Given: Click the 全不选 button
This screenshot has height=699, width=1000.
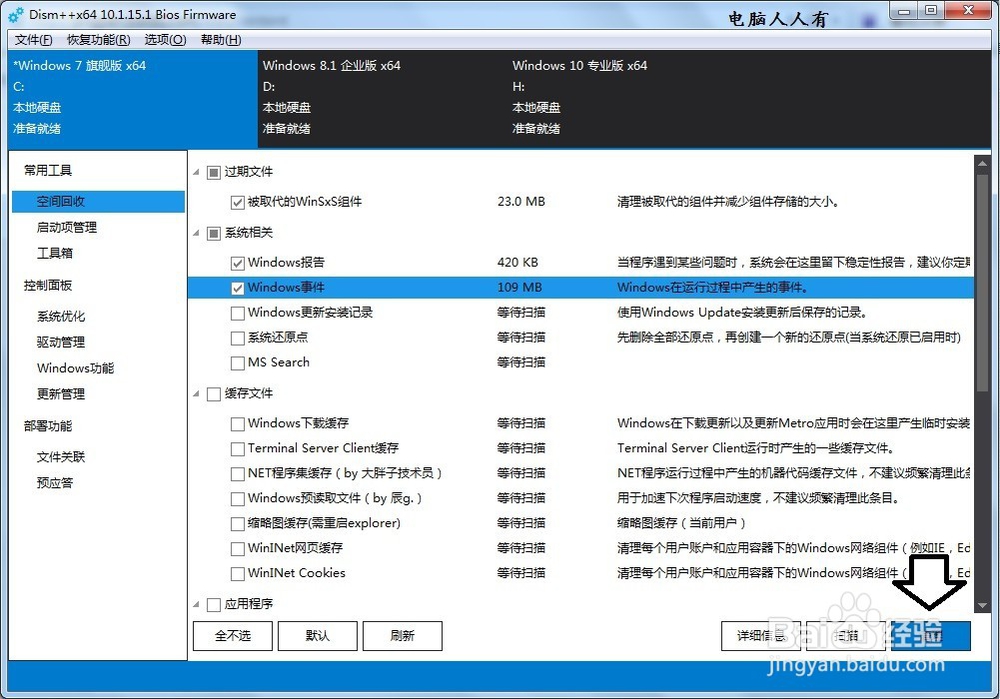Looking at the screenshot, I should (233, 636).
